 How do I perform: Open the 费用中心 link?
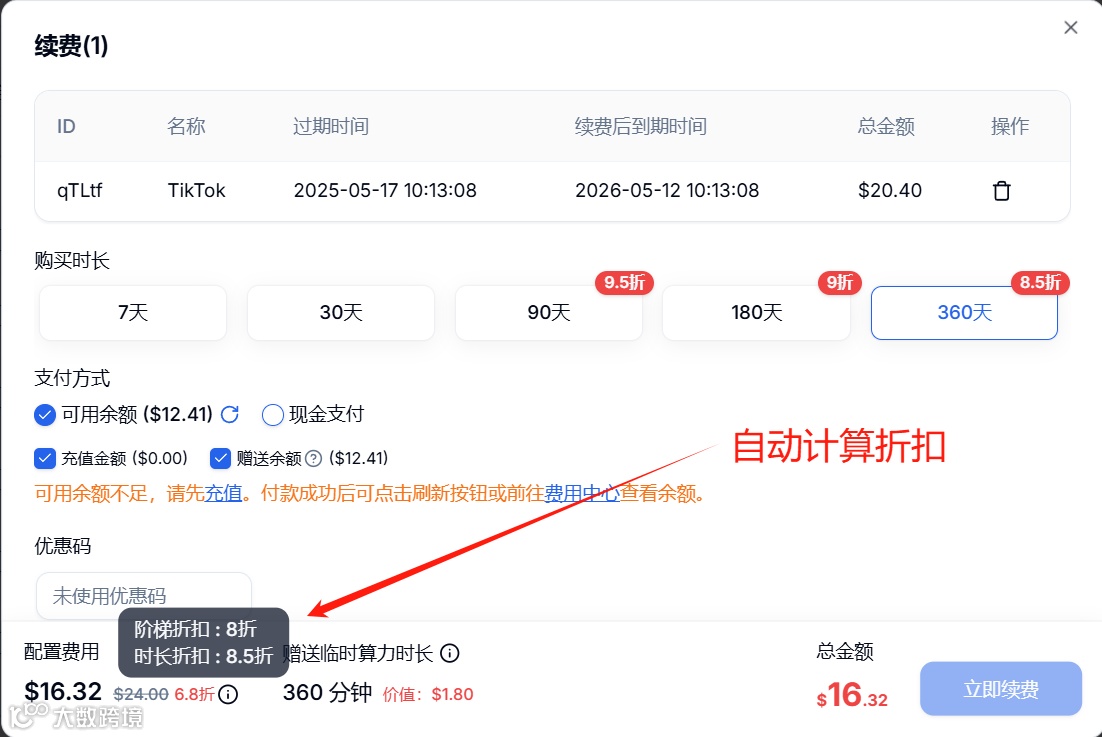tap(582, 493)
